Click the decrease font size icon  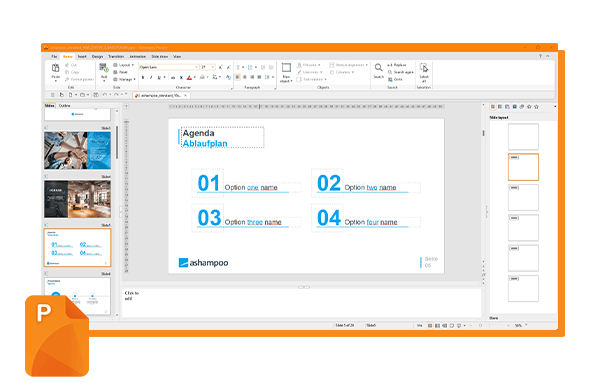228,67
